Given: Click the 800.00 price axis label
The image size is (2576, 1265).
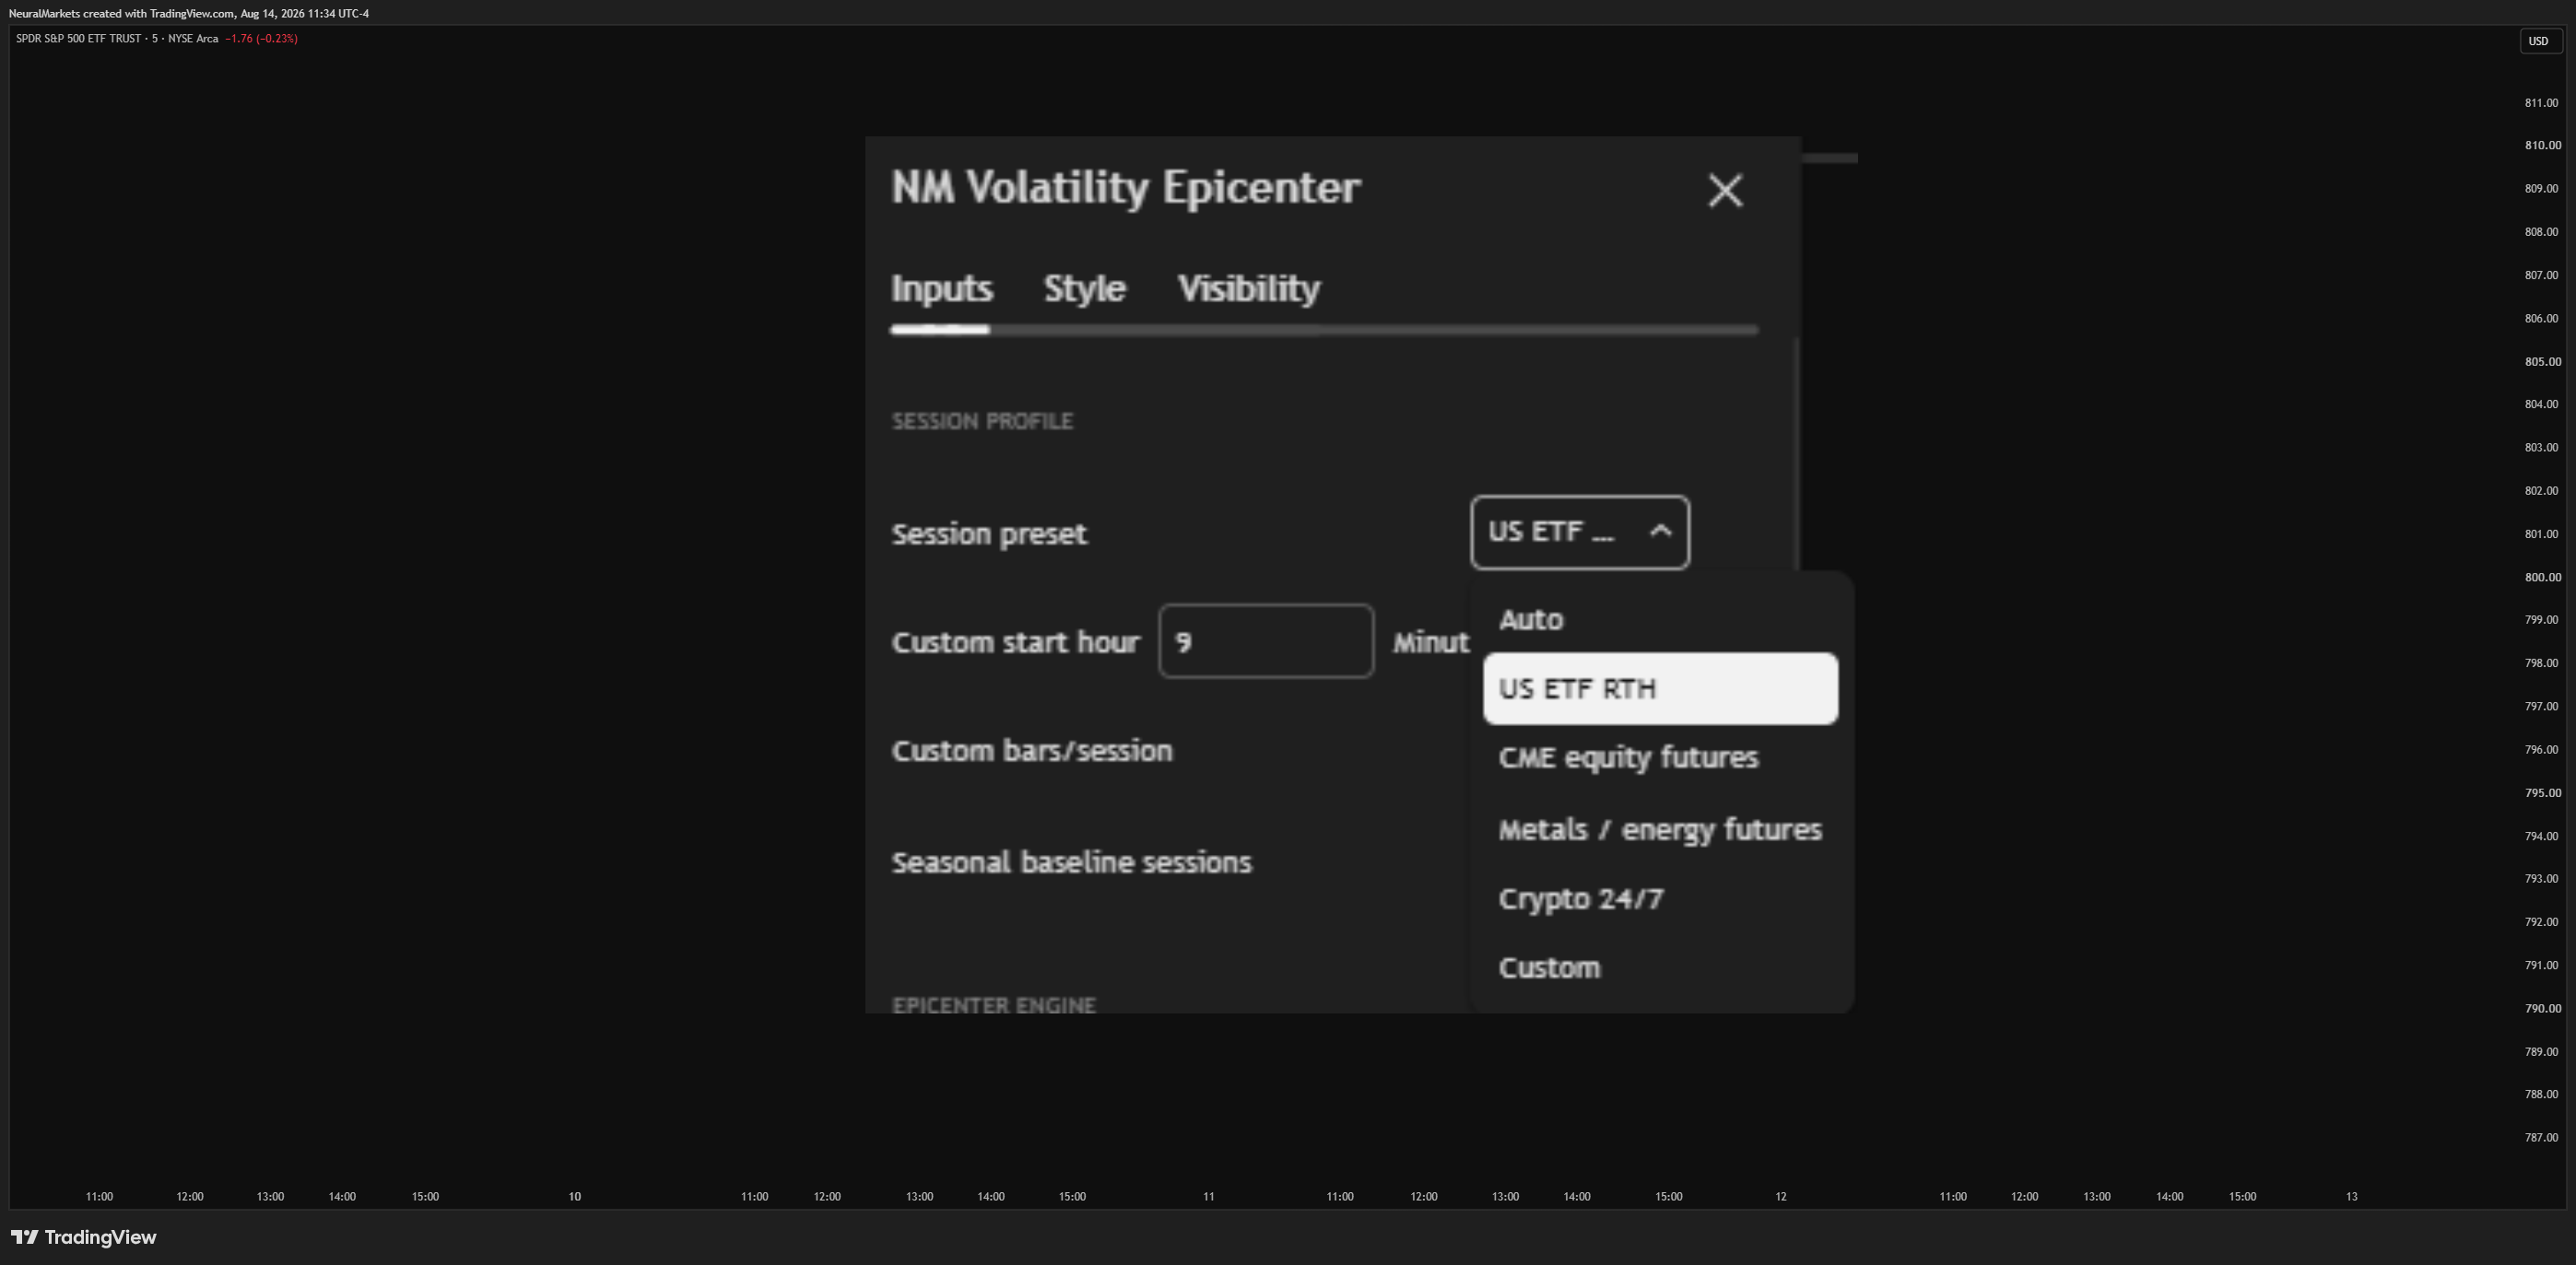Looking at the screenshot, I should point(2542,577).
